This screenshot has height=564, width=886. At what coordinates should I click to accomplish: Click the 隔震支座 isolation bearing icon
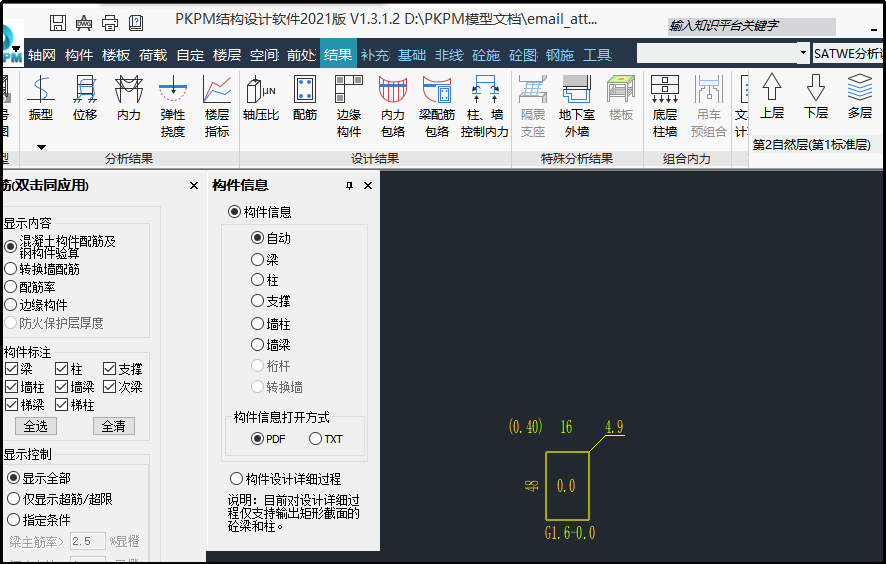tap(533, 107)
